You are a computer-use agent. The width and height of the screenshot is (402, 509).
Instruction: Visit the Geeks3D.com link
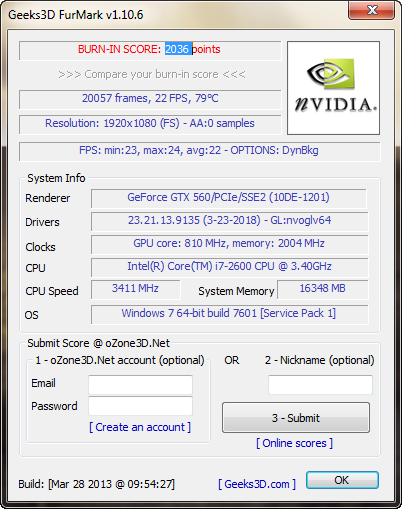coord(257,484)
